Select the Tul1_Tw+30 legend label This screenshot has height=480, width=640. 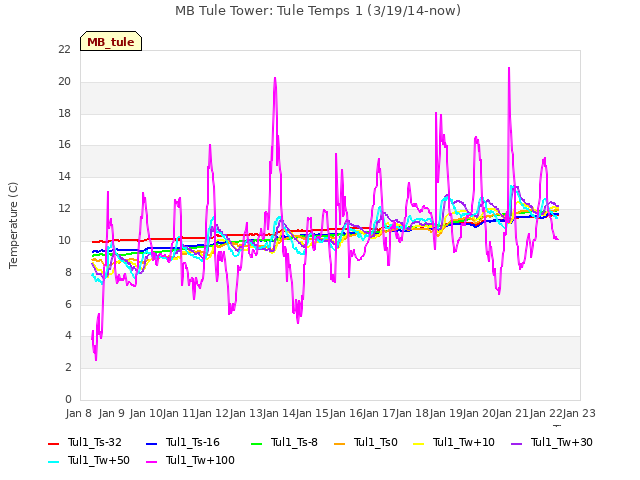pos(562,442)
